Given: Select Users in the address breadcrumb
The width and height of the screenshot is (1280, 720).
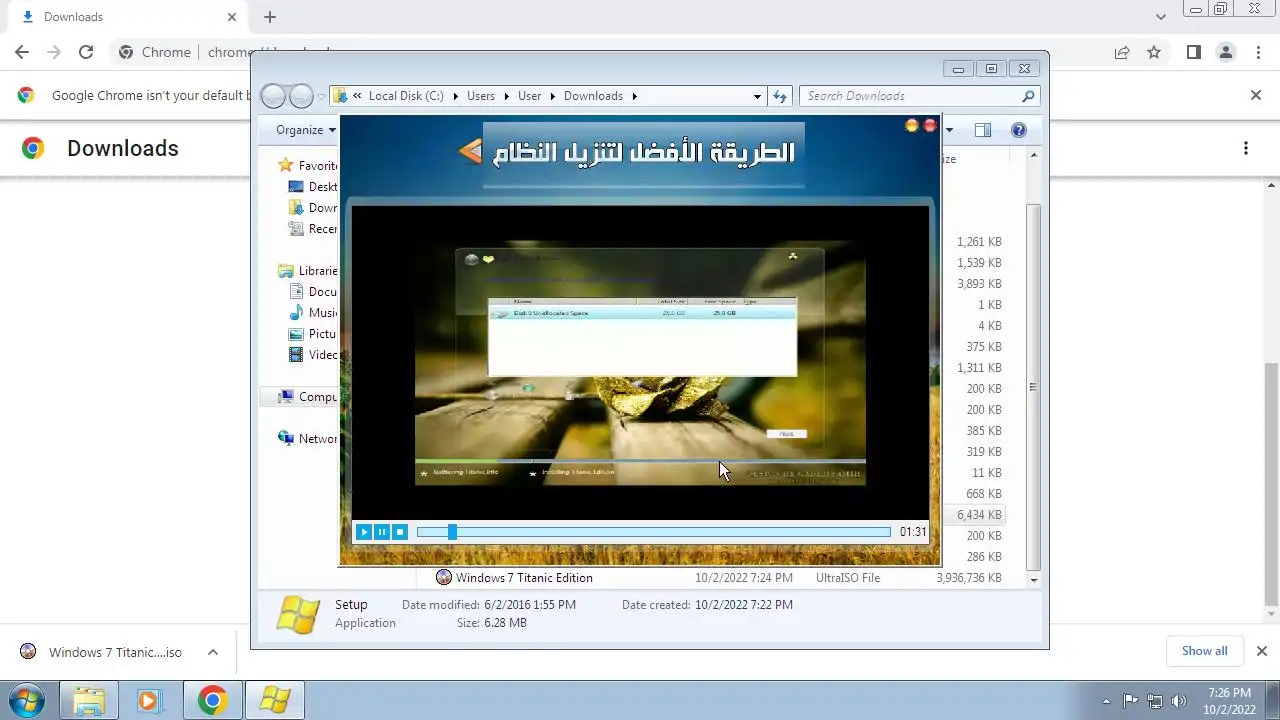Looking at the screenshot, I should (481, 96).
